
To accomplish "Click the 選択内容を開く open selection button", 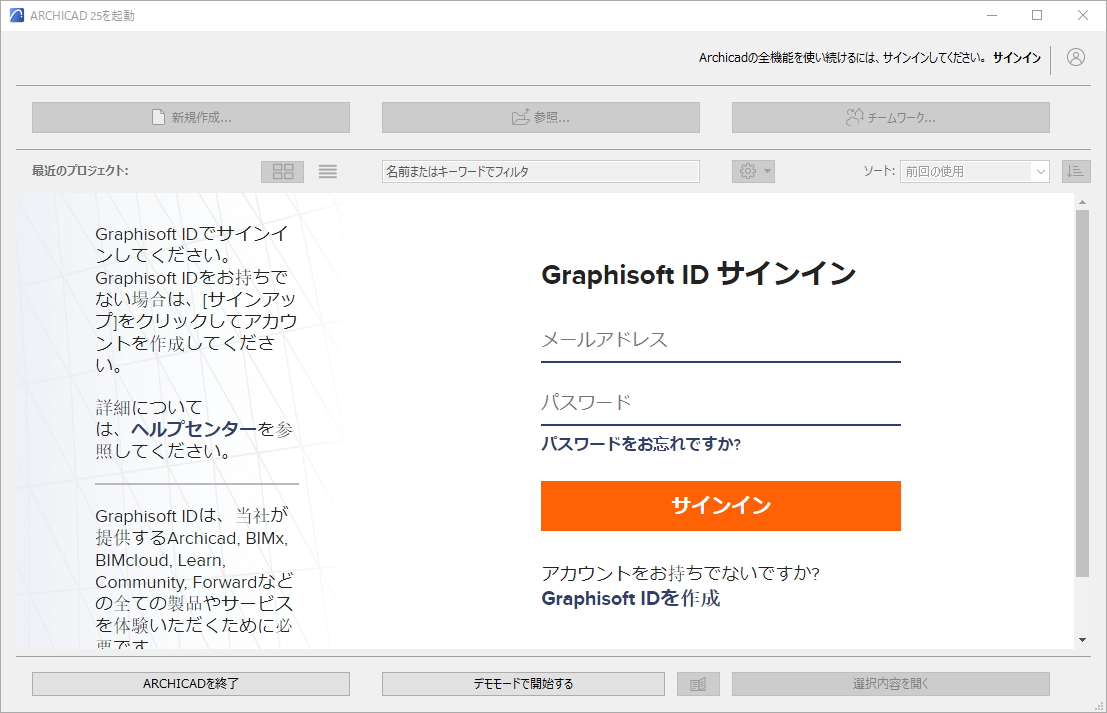I will (x=890, y=683).
